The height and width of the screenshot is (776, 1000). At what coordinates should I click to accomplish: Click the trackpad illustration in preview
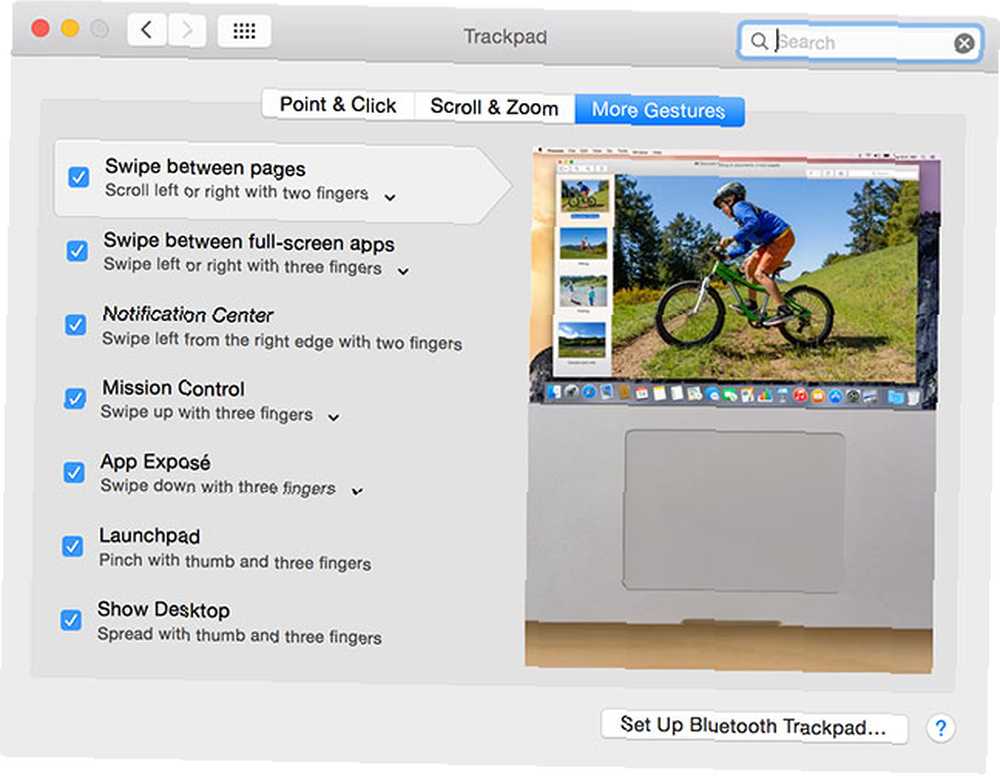pos(734,511)
